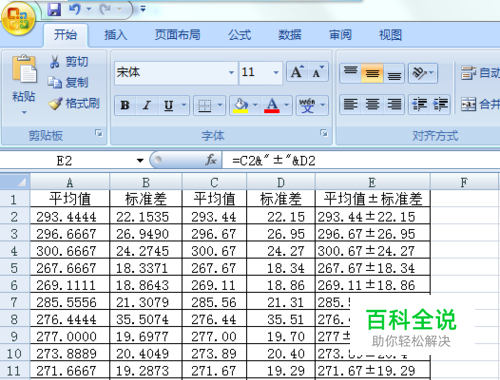Switch to the 插入 tab
Image resolution: width=500 pixels, height=380 pixels.
click(115, 35)
